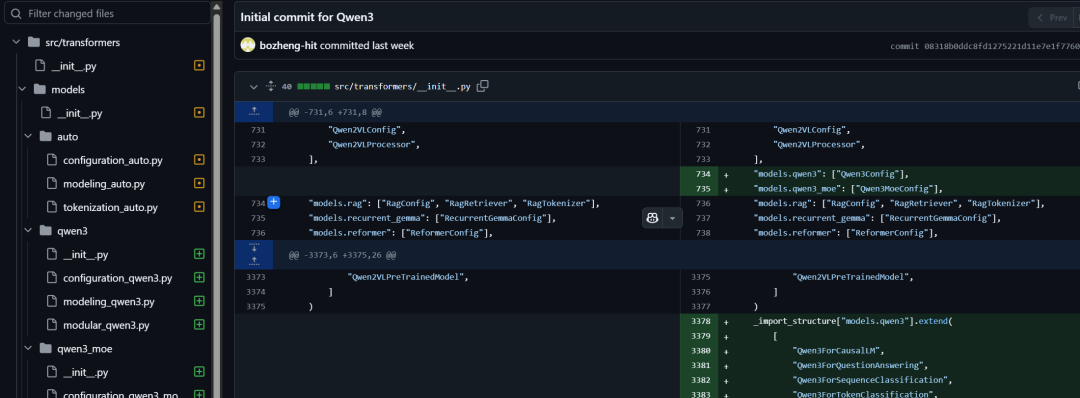Collapse the qwen3_moe folder chevron
The image size is (1080, 398).
[x=28, y=348]
